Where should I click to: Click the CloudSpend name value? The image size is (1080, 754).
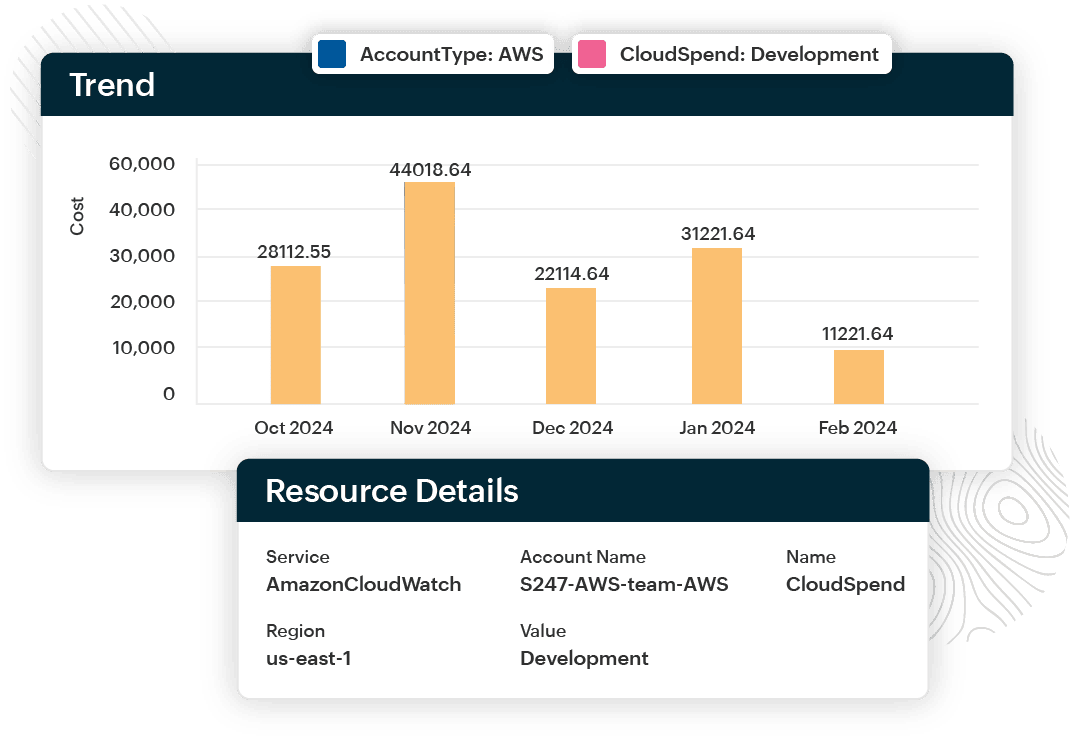click(844, 584)
